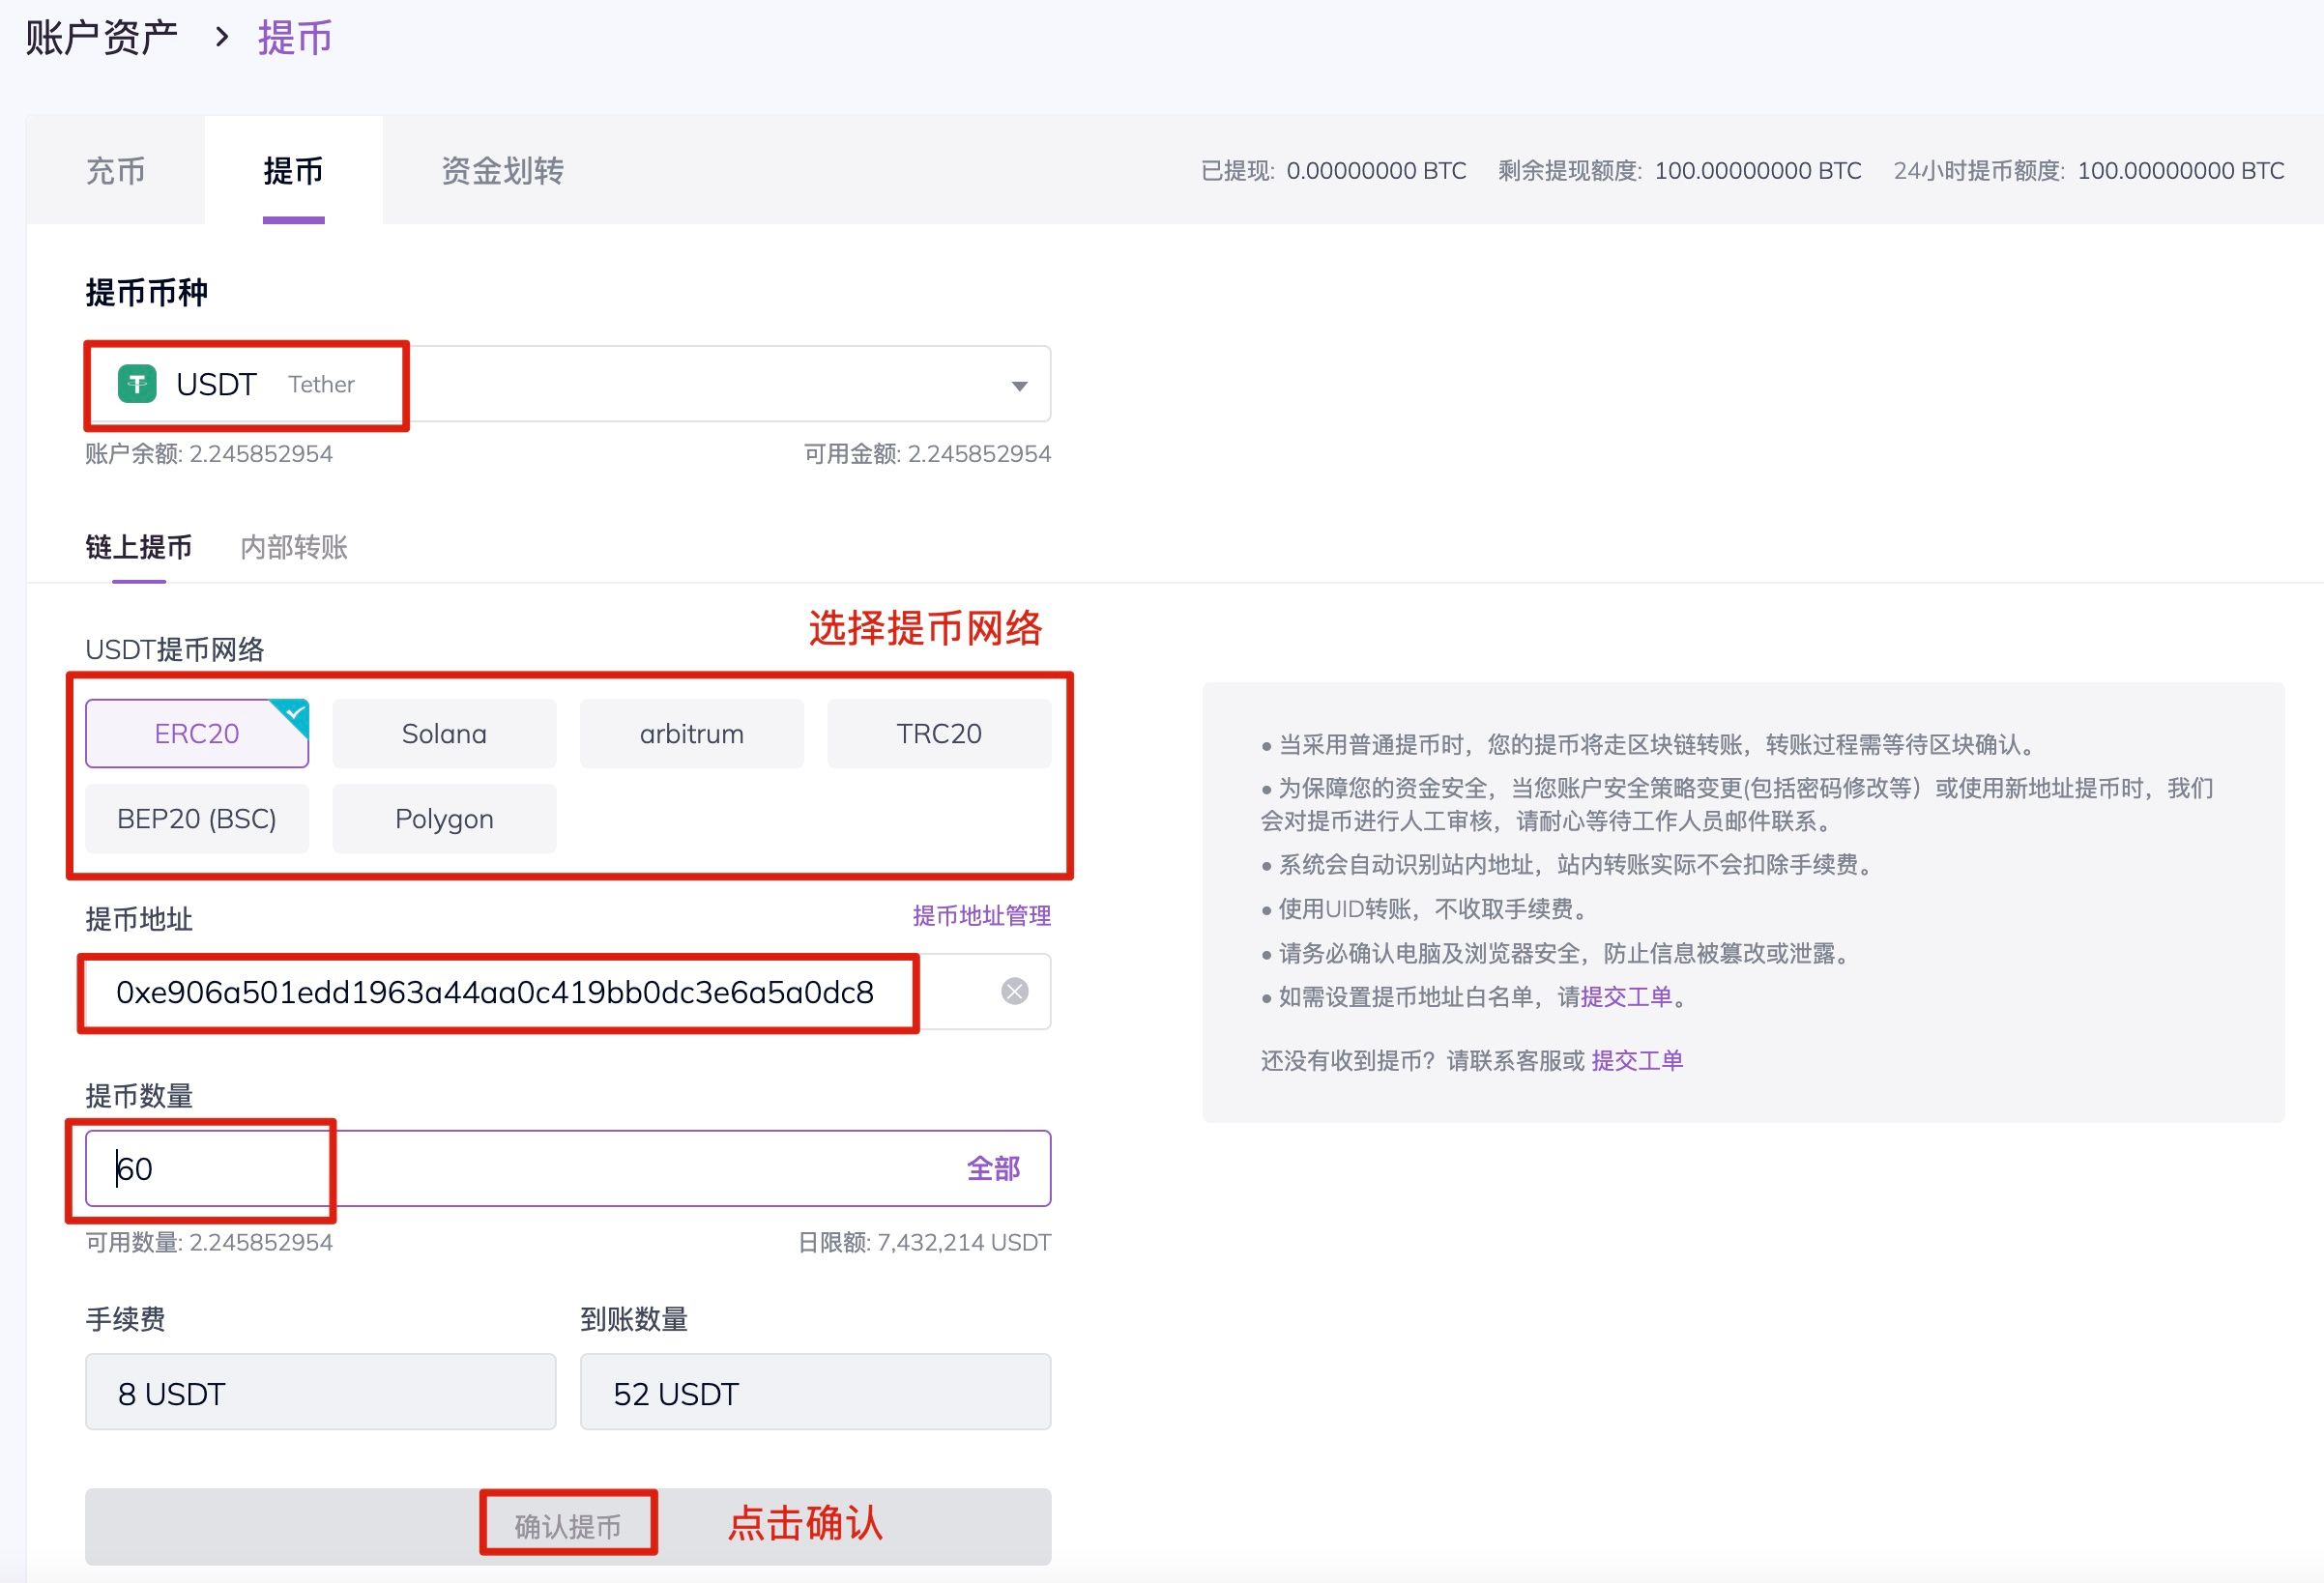This screenshot has width=2324, height=1583.
Task: Open 提币地址管理 address management link
Action: coord(981,915)
